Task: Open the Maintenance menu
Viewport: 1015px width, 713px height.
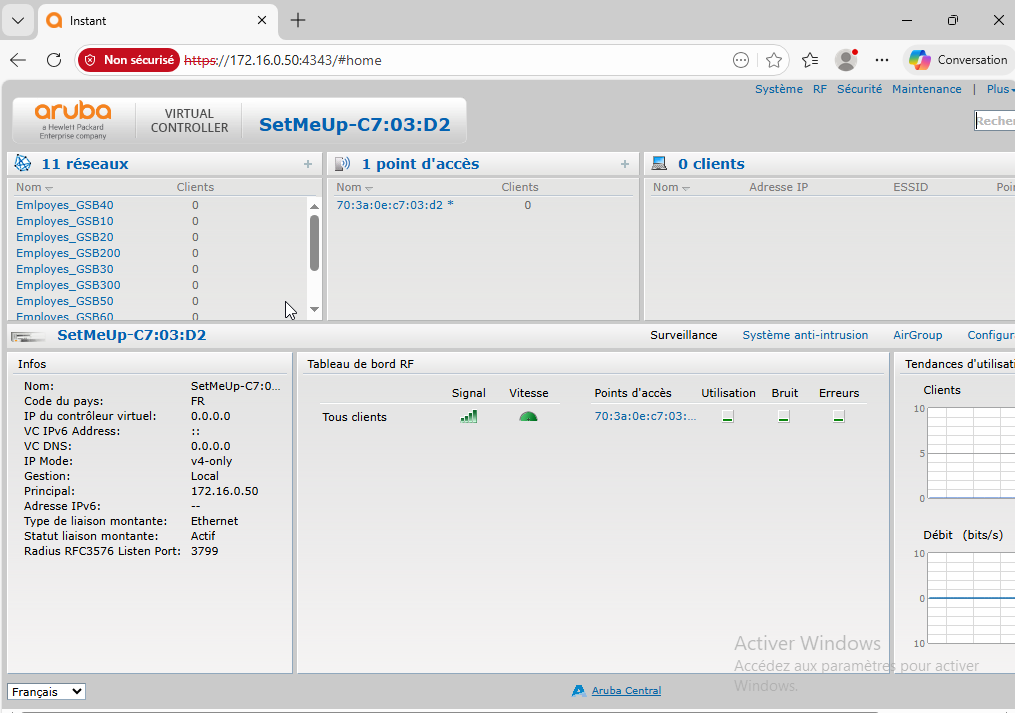Action: coord(926,88)
